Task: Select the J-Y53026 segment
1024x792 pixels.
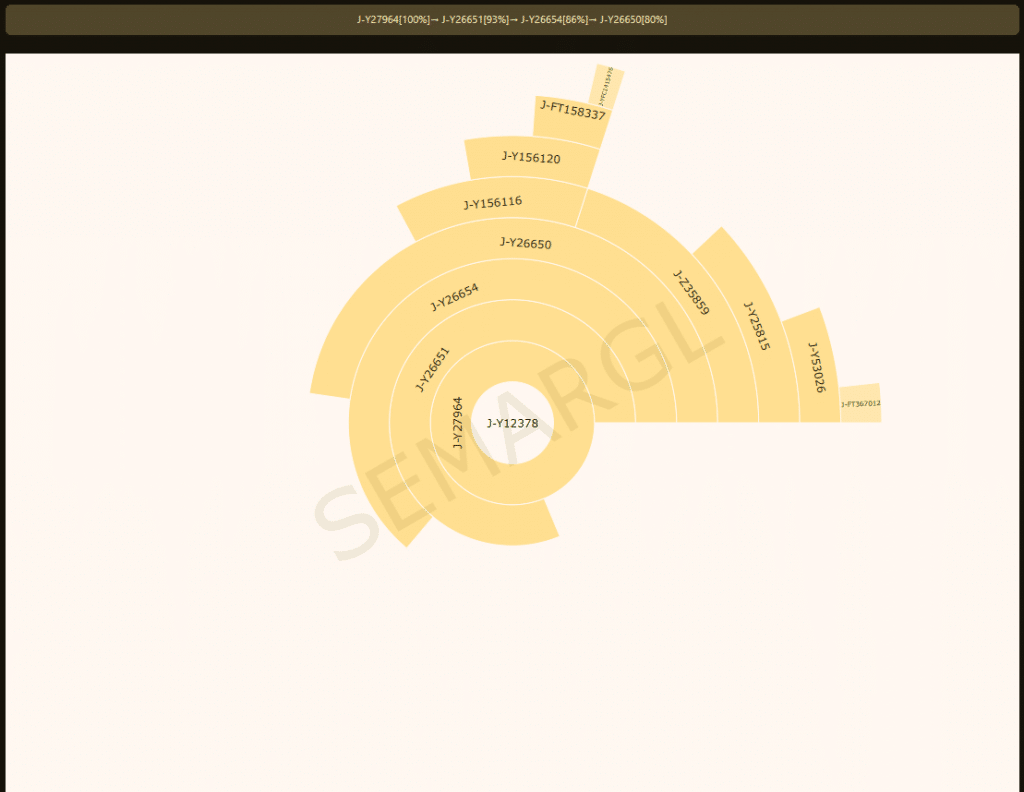Action: 817,366
